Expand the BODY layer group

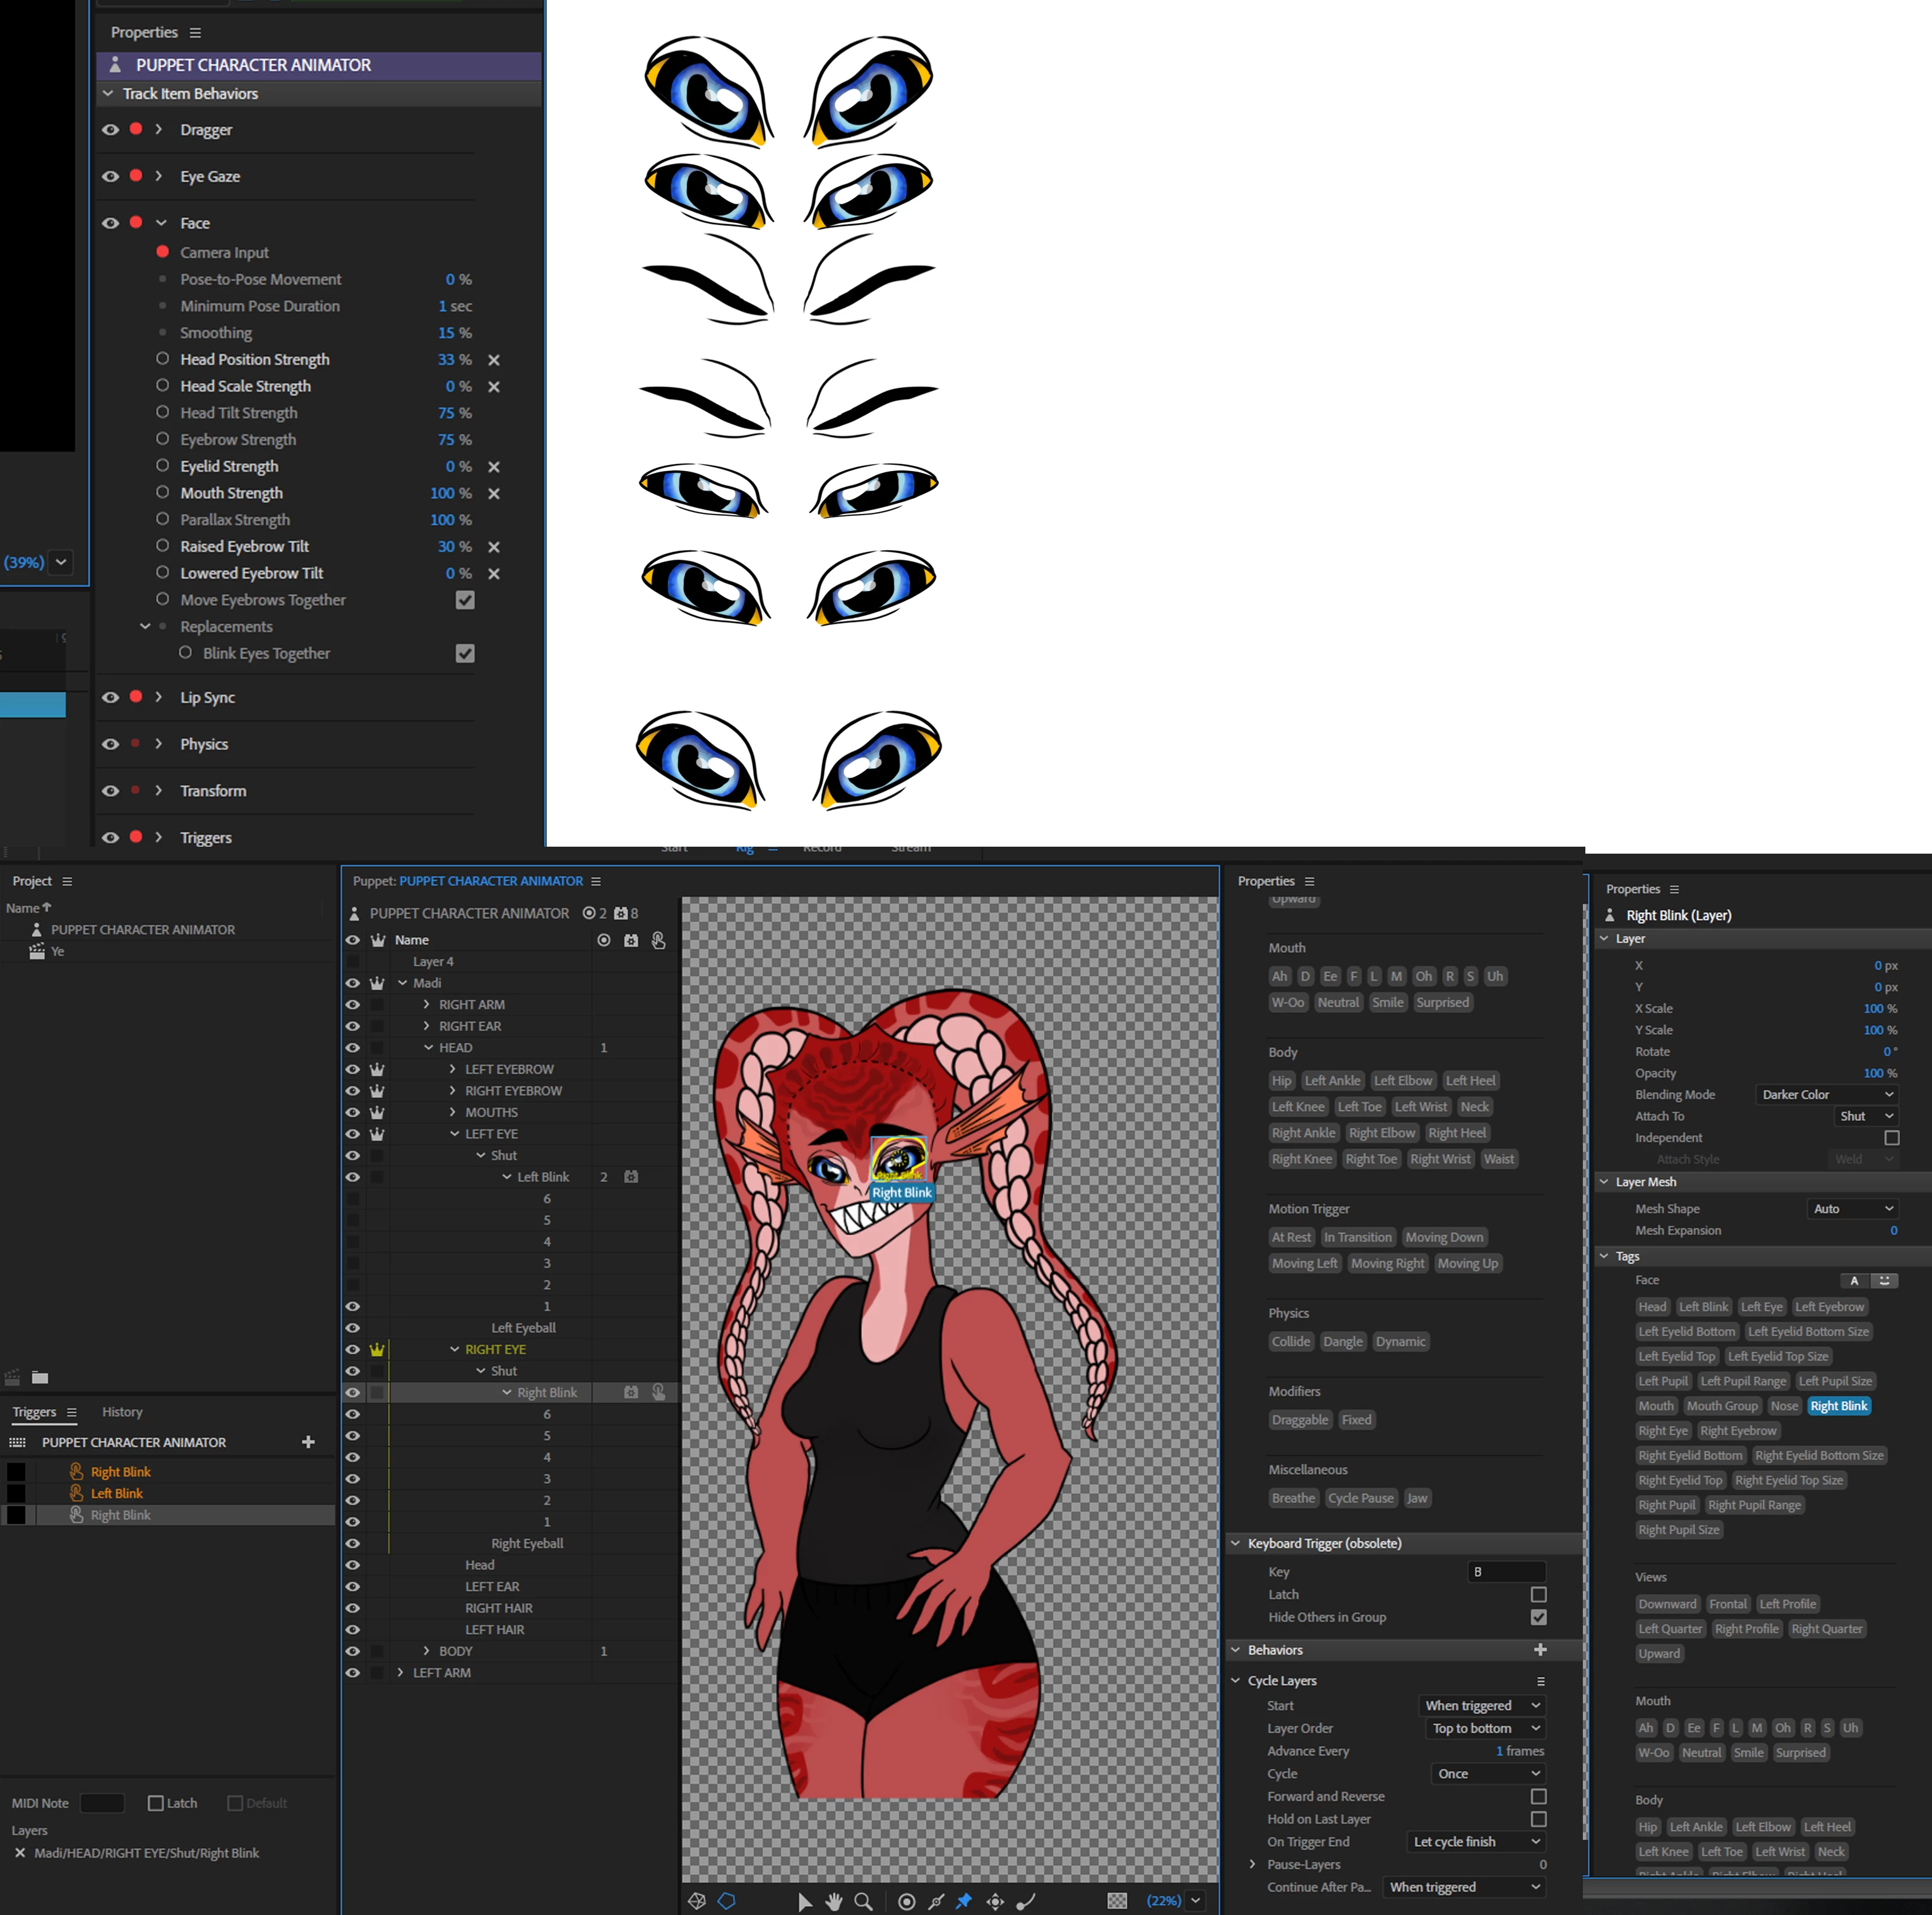(x=427, y=1651)
